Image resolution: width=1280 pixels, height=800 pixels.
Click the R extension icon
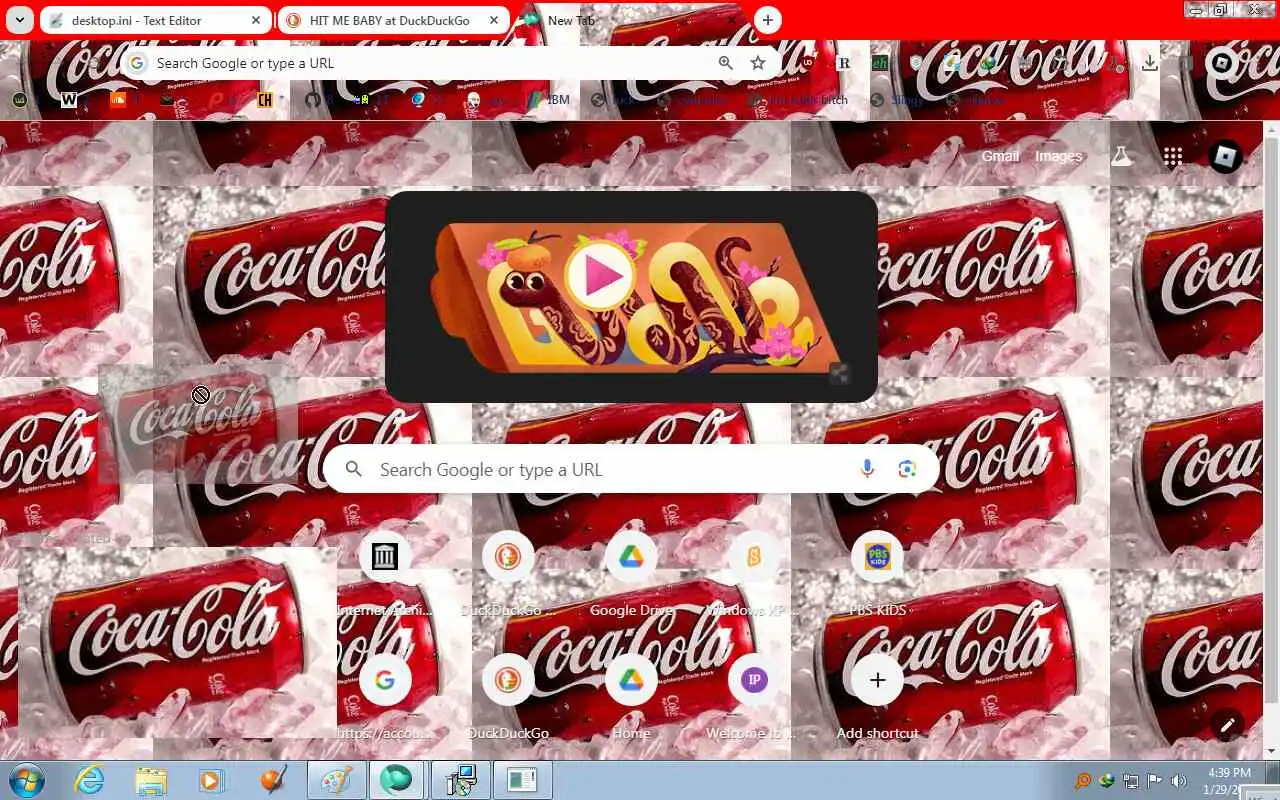coord(843,63)
